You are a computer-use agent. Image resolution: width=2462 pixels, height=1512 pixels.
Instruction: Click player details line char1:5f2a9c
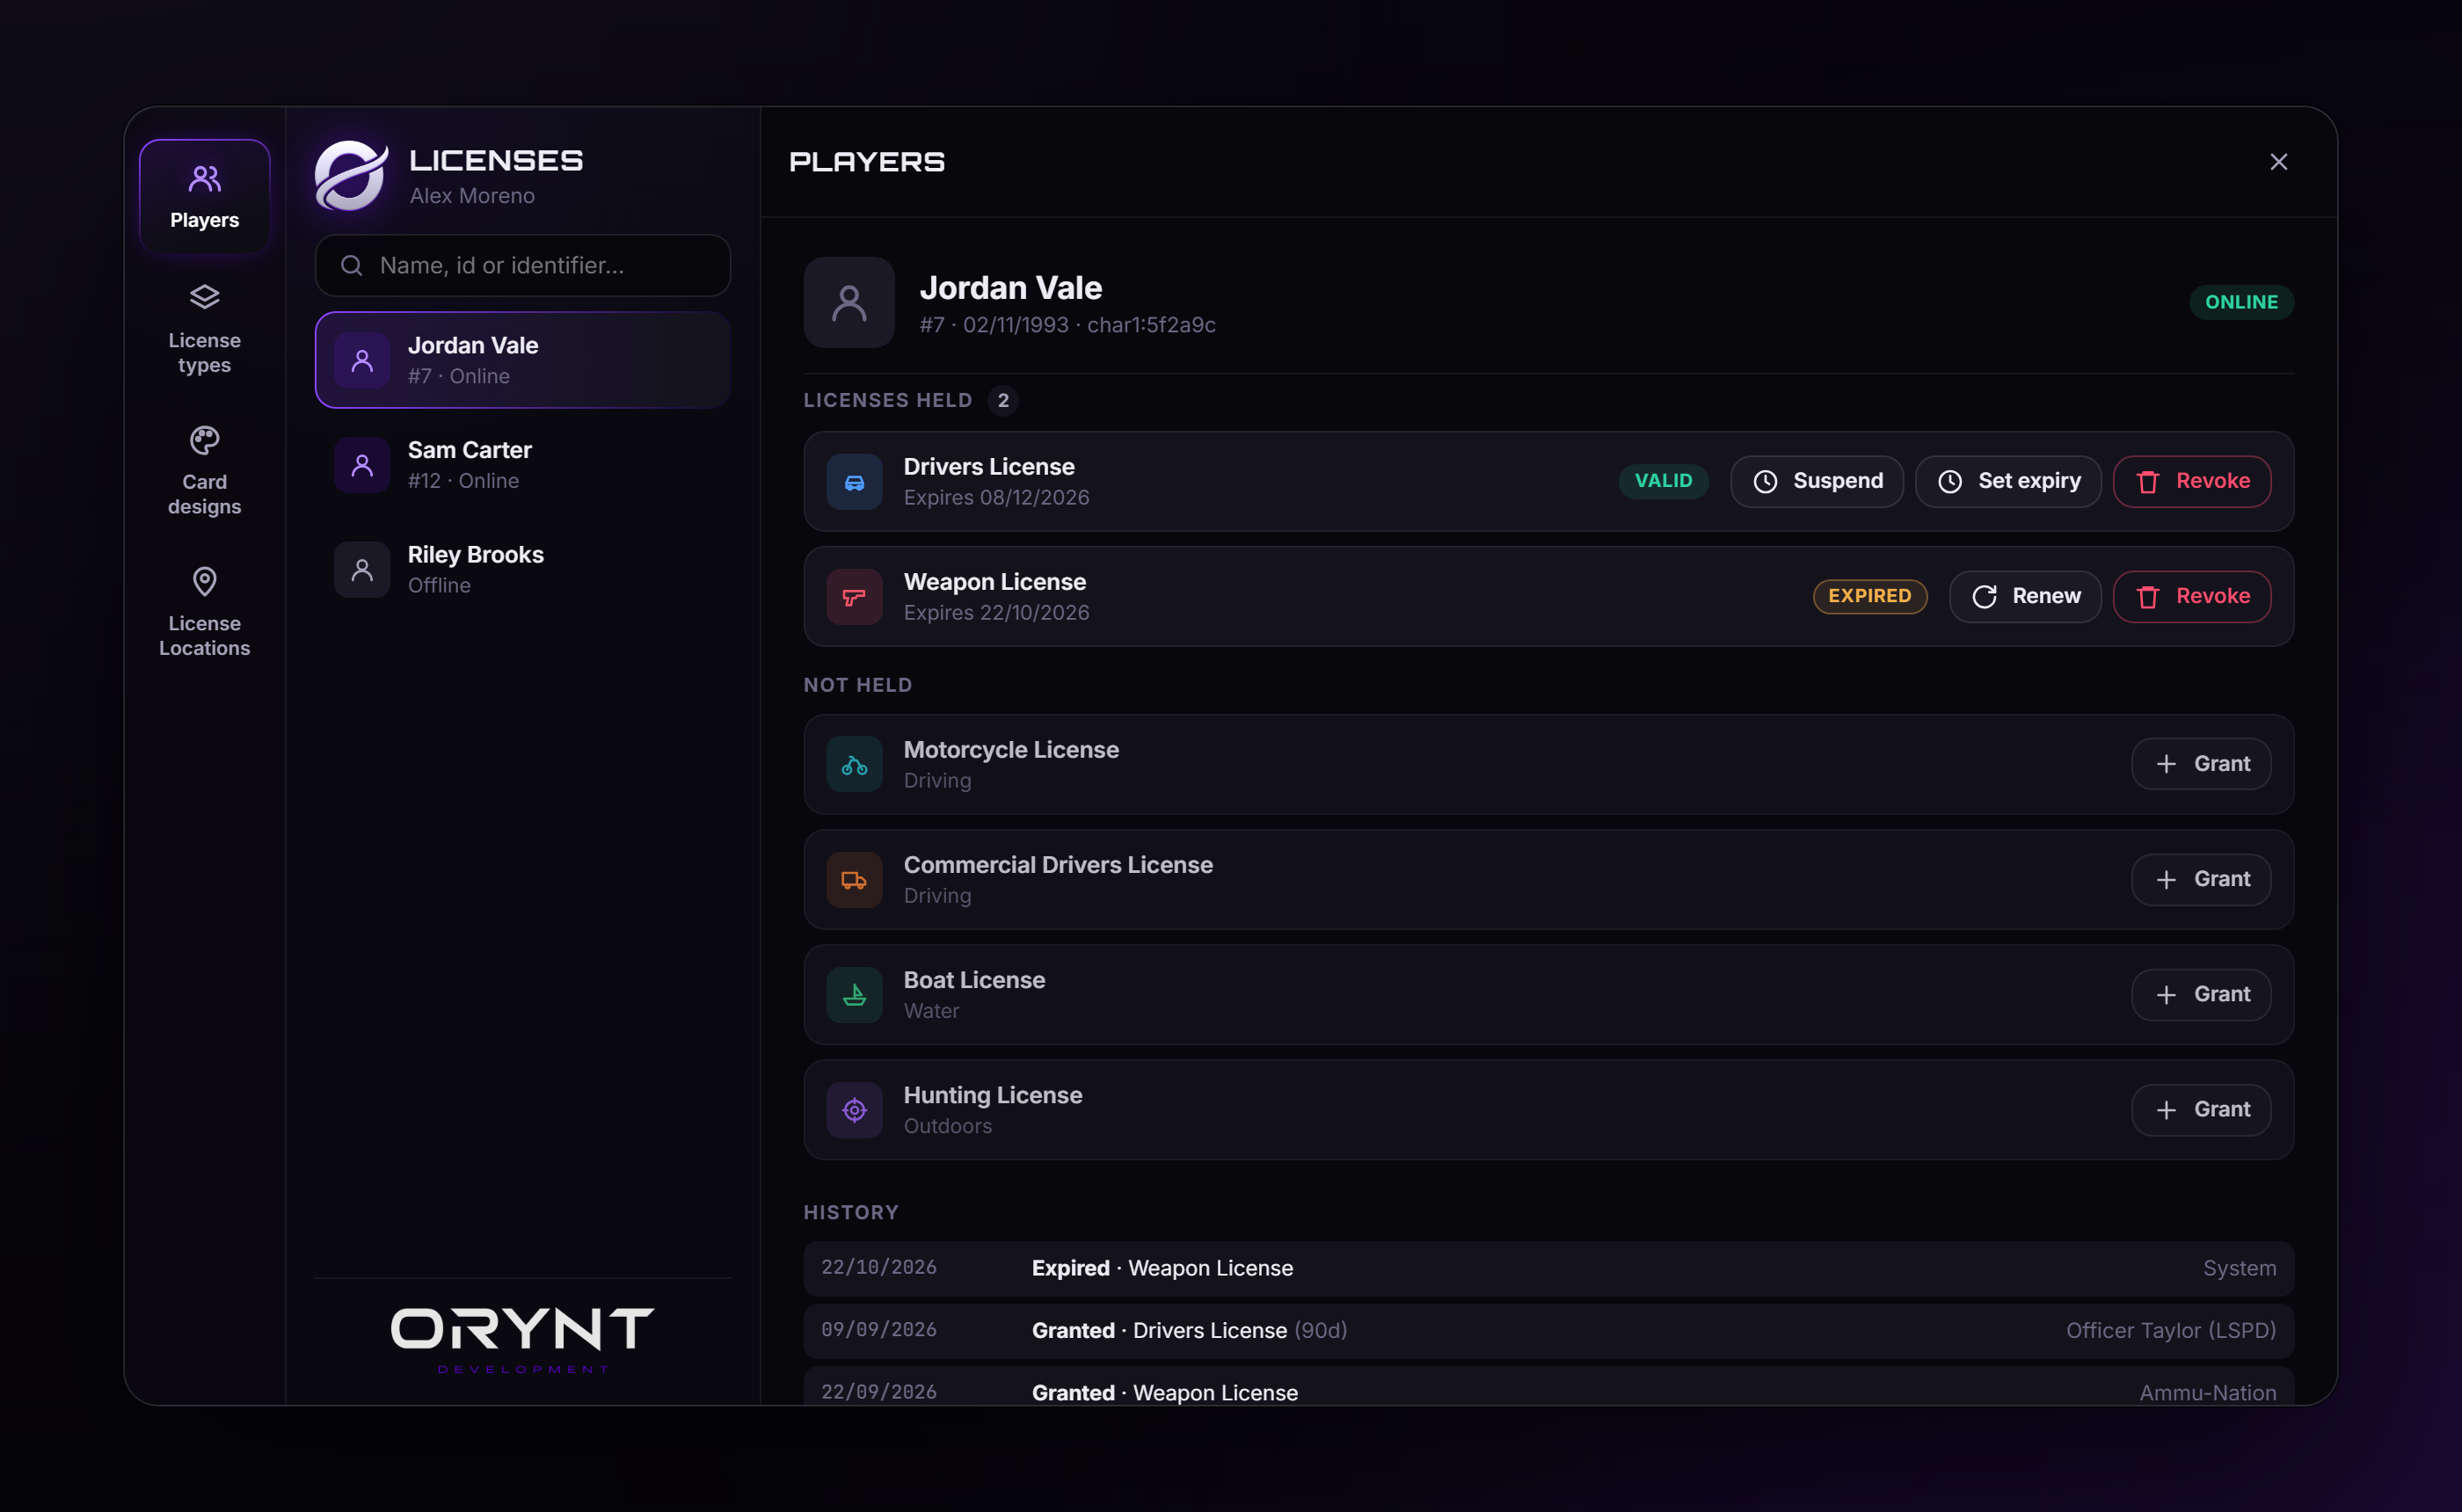tap(1151, 325)
